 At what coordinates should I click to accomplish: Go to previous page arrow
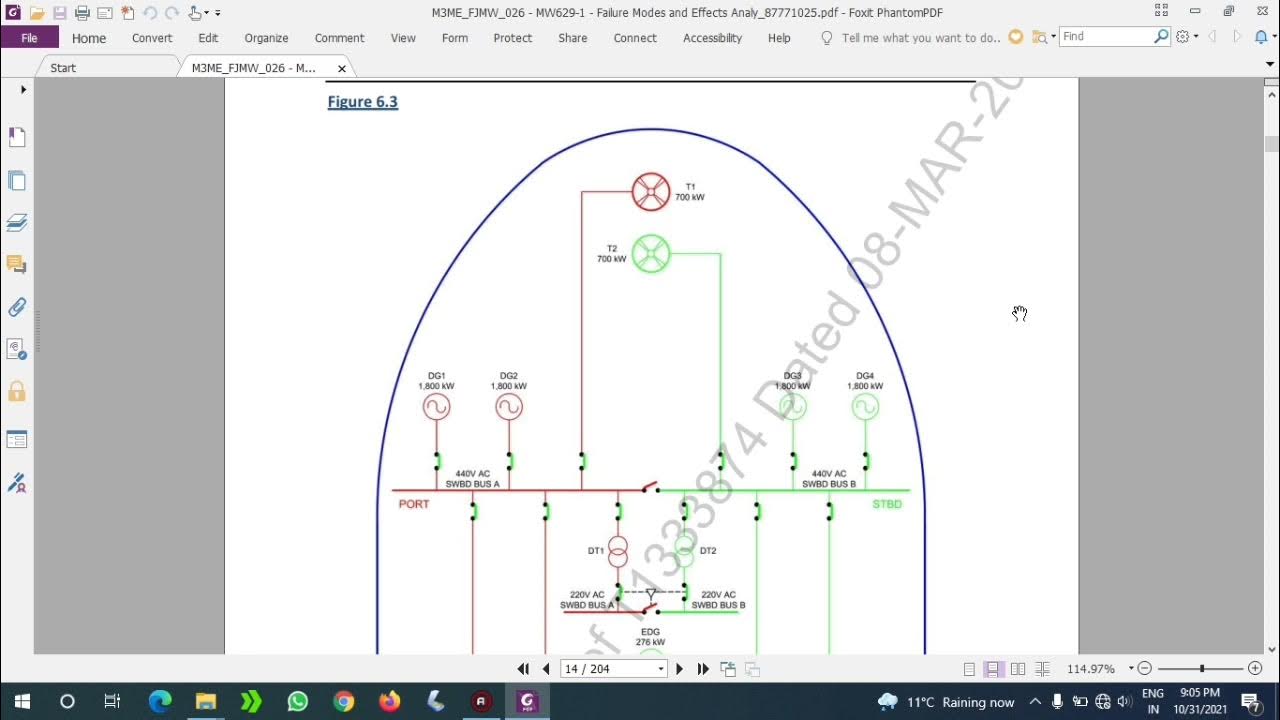pos(546,669)
